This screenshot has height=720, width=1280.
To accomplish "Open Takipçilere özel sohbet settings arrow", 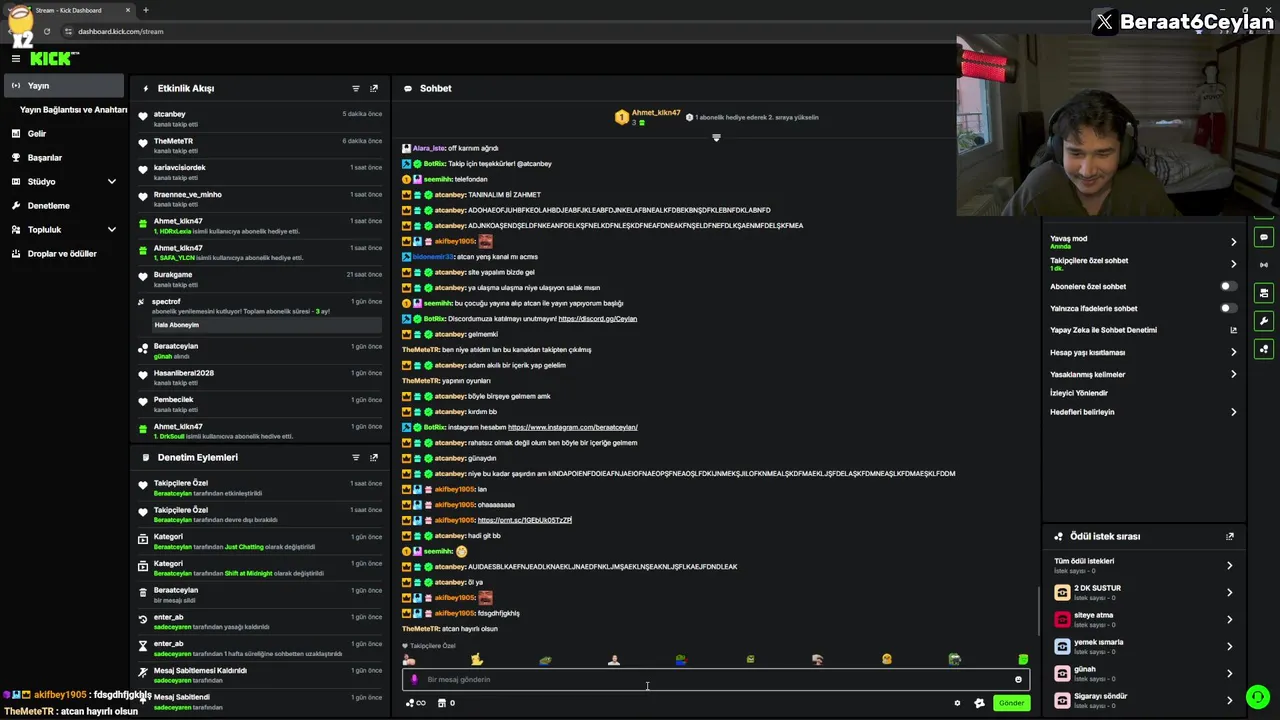I will tap(1233, 264).
